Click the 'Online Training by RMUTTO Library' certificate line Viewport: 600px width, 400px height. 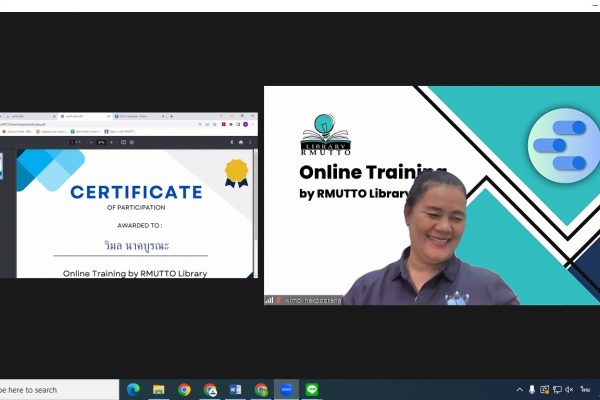(x=135, y=273)
